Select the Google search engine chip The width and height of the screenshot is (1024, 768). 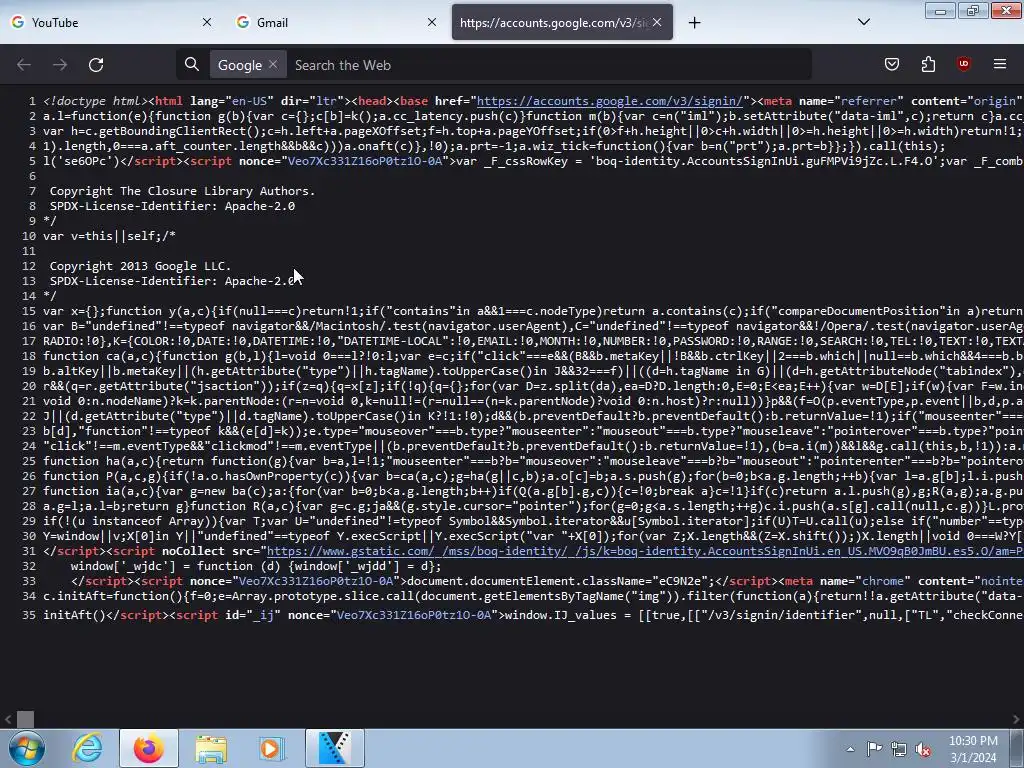pyautogui.click(x=240, y=65)
